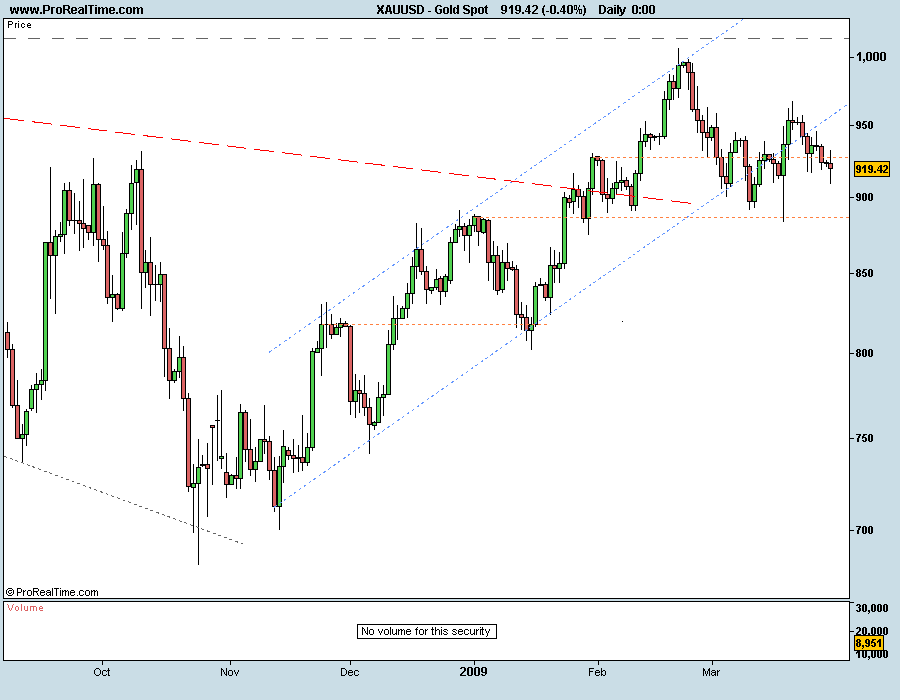Click the 2009 date axis label
Viewport: 900px width, 700px height.
474,671
